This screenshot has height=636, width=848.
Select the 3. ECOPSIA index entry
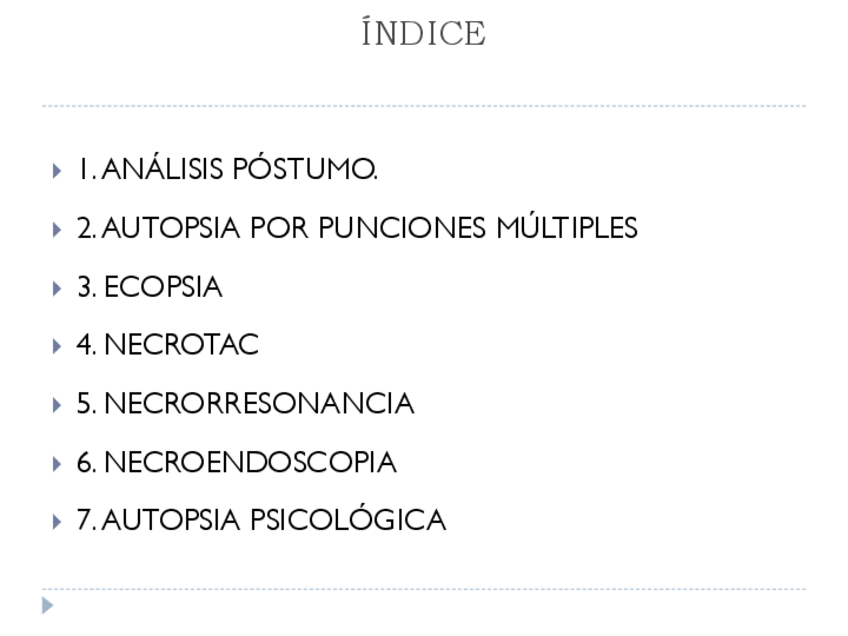[x=150, y=288]
